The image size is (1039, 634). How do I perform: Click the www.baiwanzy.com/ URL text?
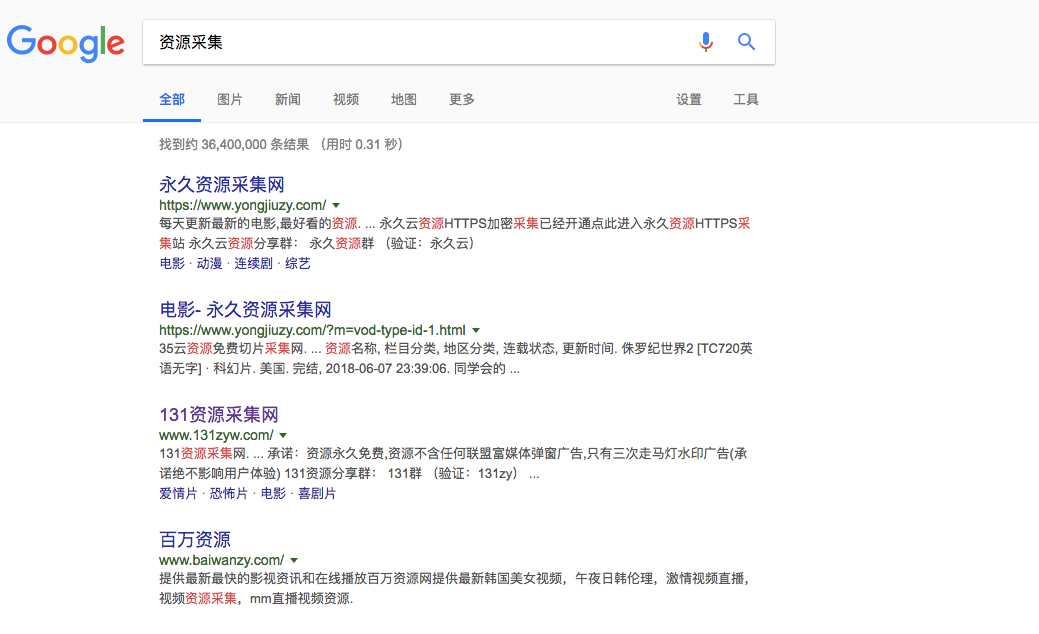tap(221, 560)
